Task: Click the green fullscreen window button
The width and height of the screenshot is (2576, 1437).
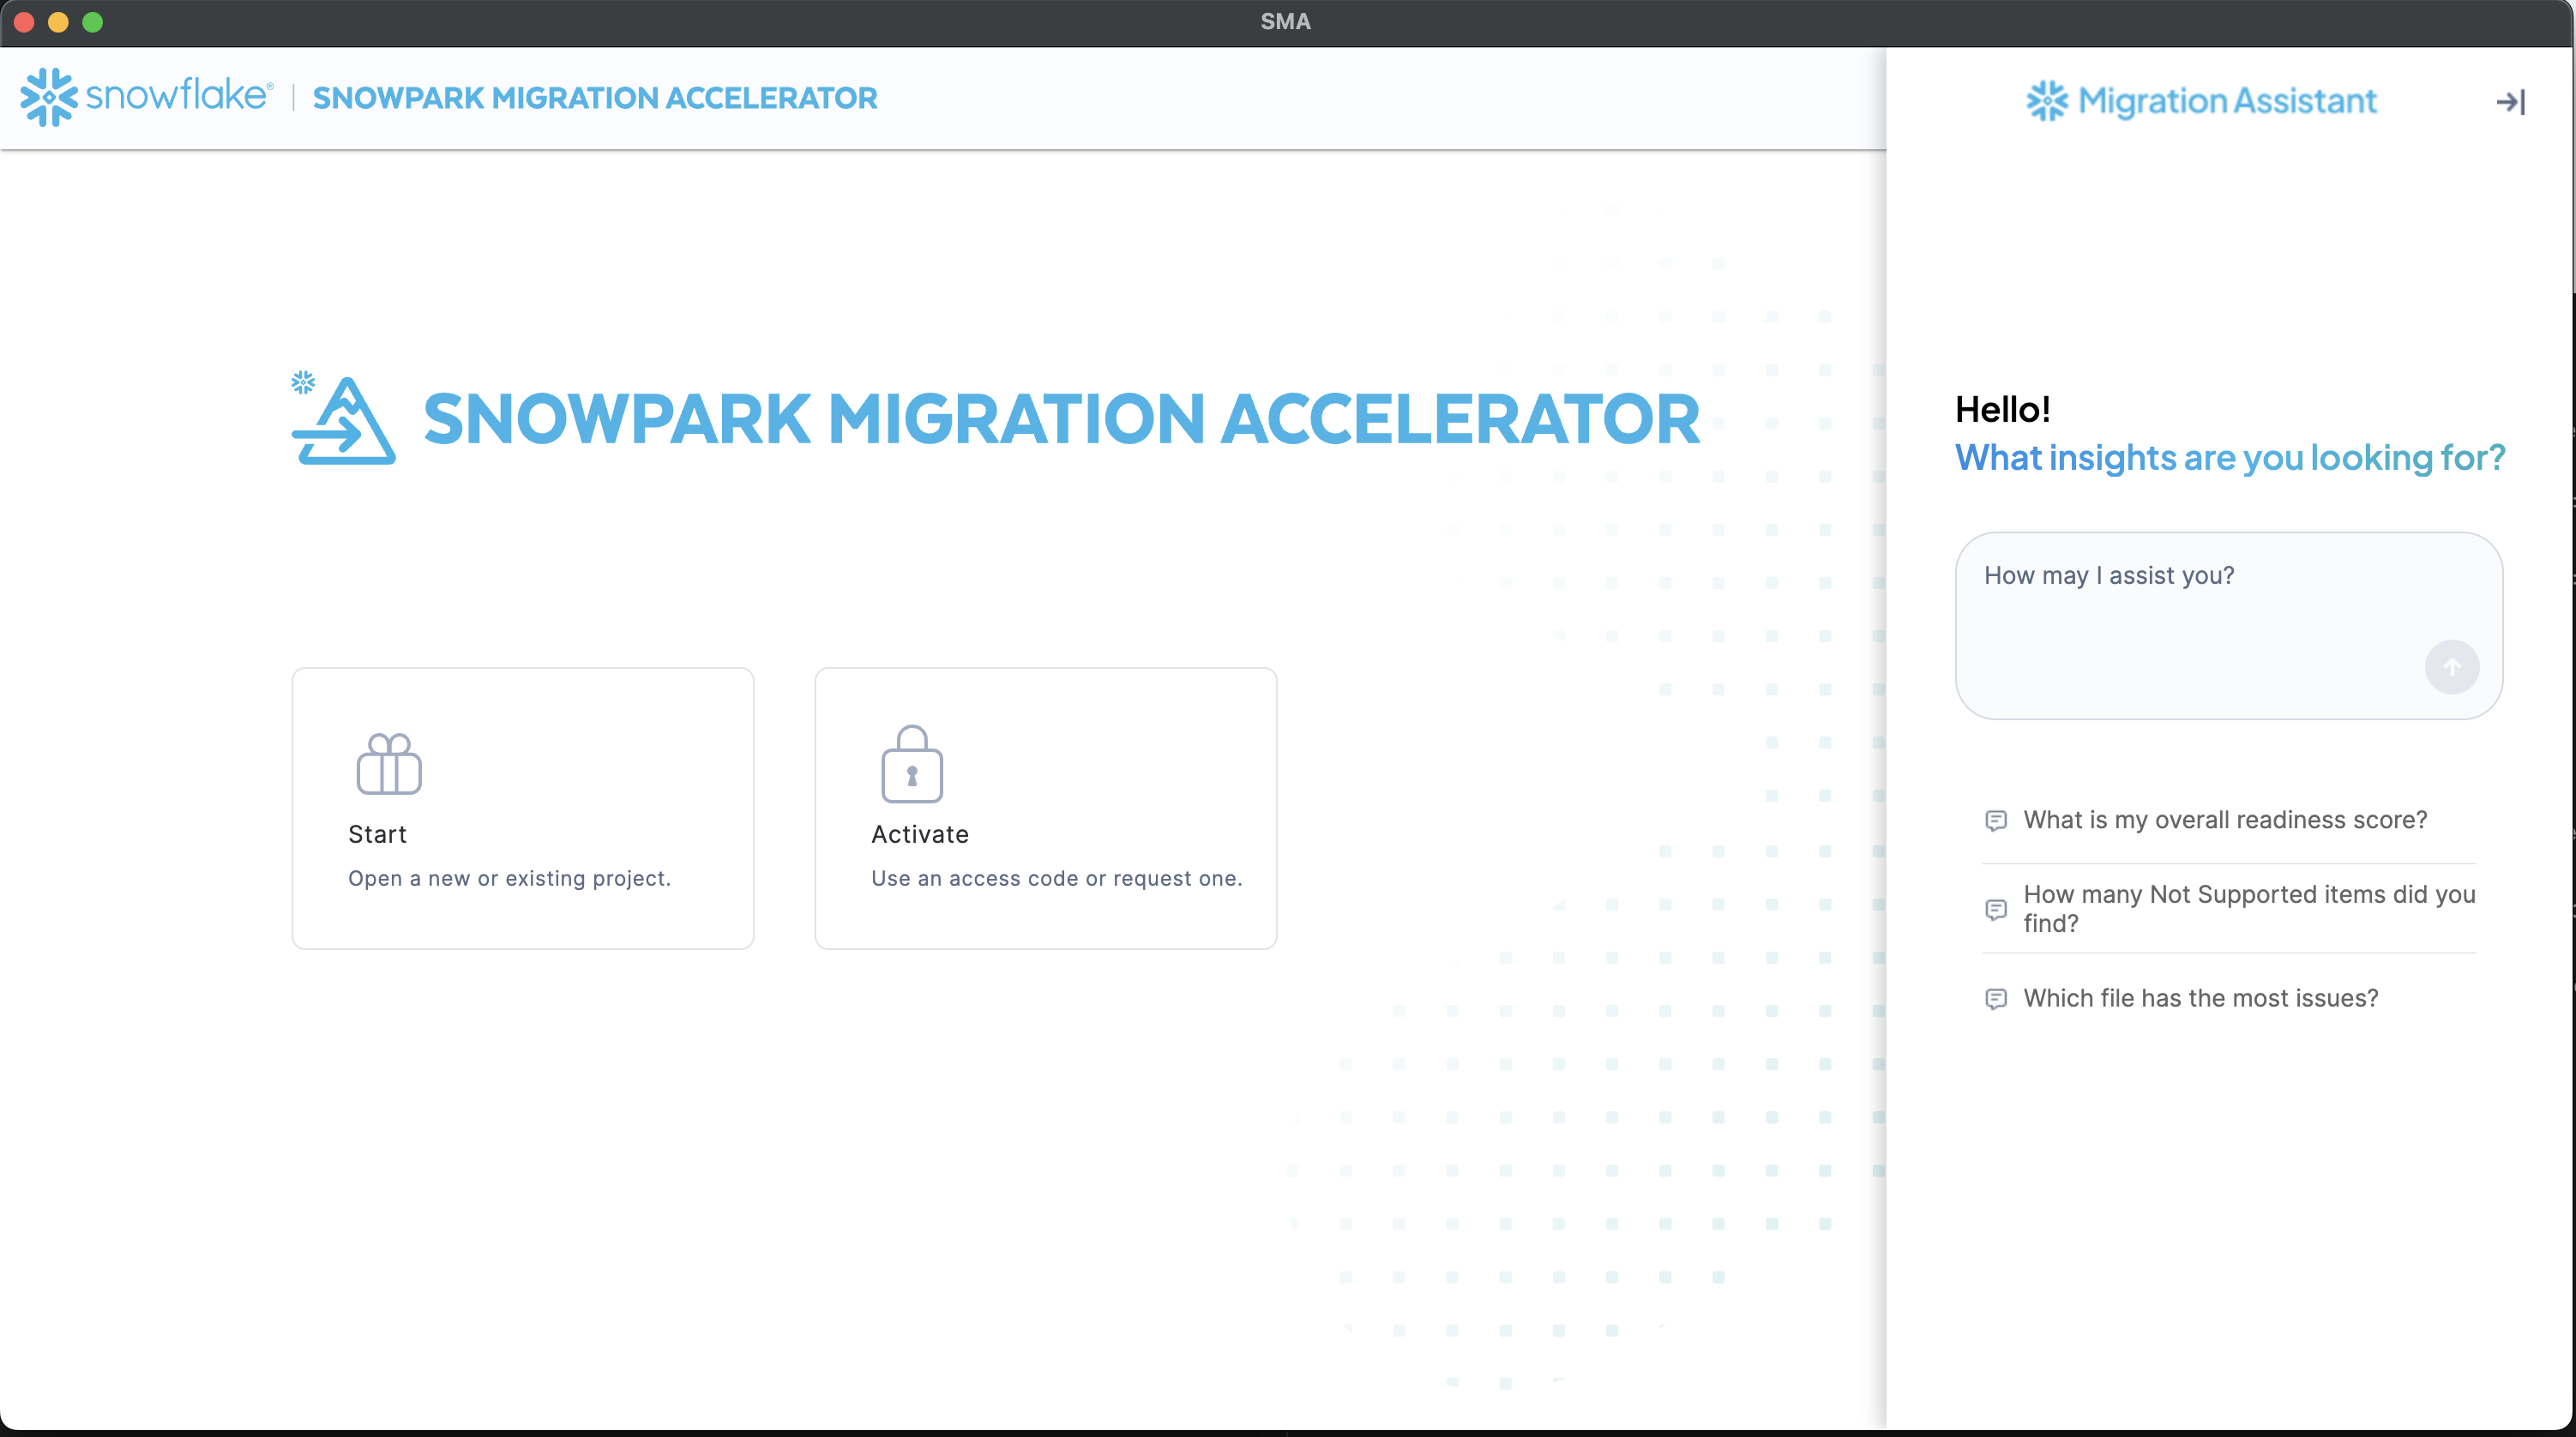Action: point(93,22)
